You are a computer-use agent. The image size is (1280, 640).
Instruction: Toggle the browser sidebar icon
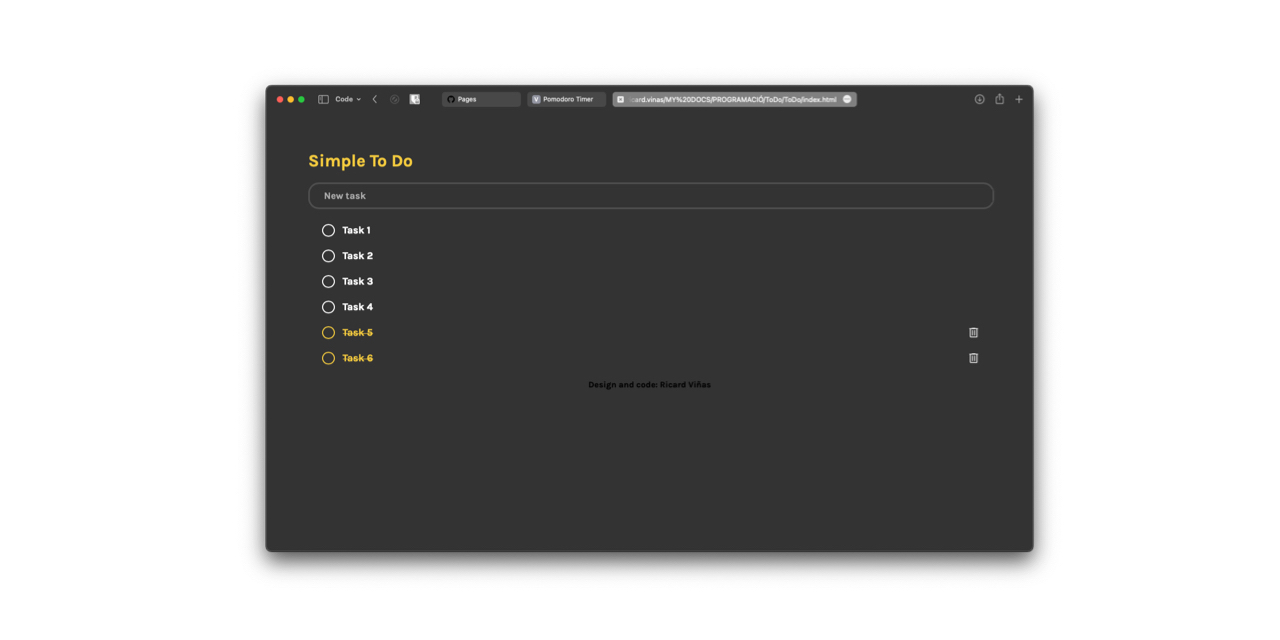pos(321,99)
